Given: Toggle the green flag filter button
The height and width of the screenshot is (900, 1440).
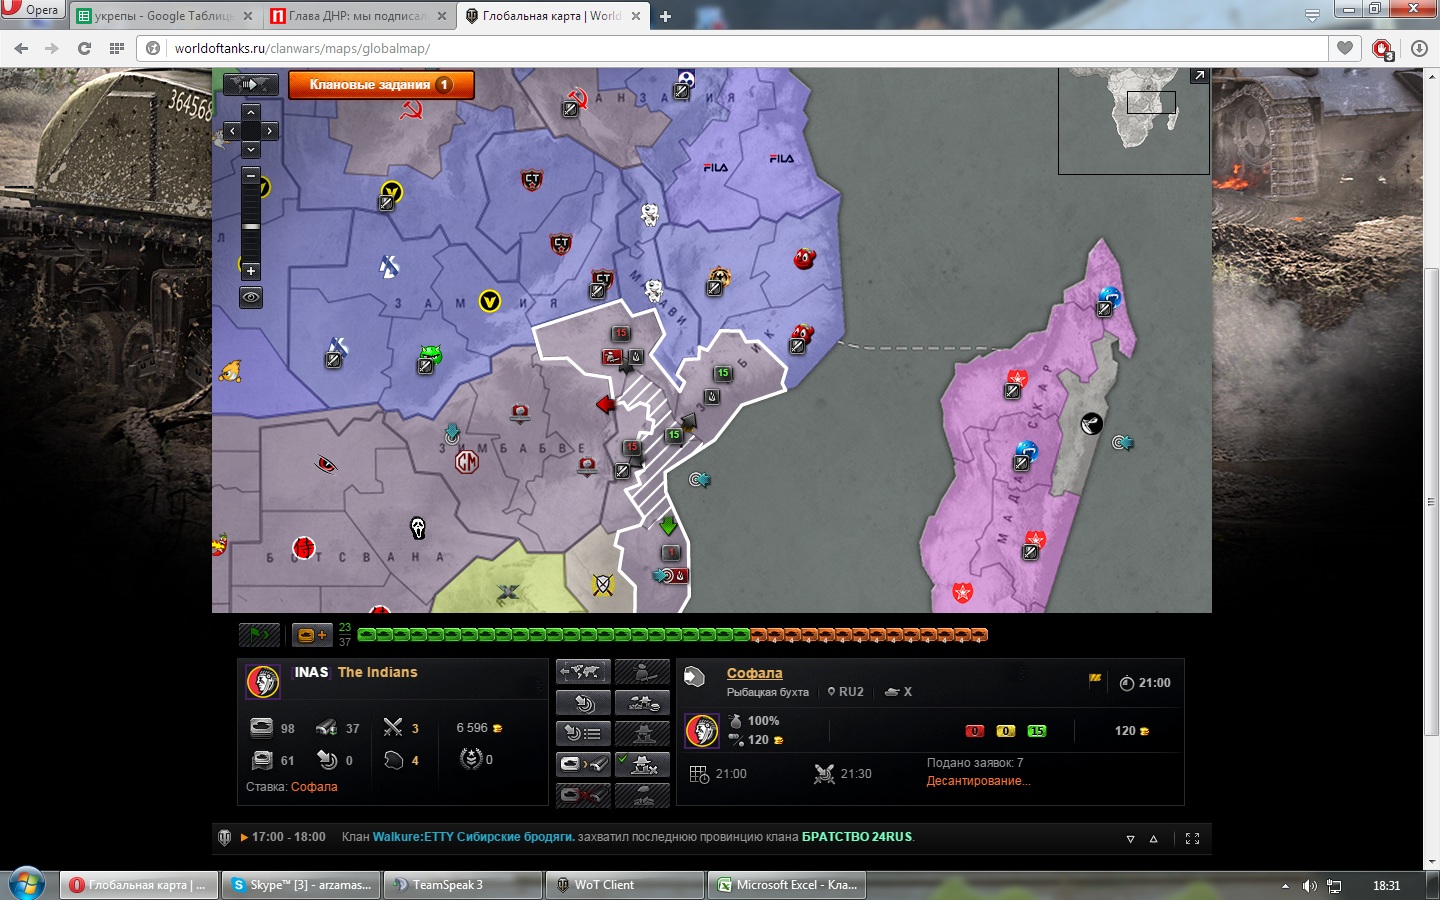Looking at the screenshot, I should (259, 634).
